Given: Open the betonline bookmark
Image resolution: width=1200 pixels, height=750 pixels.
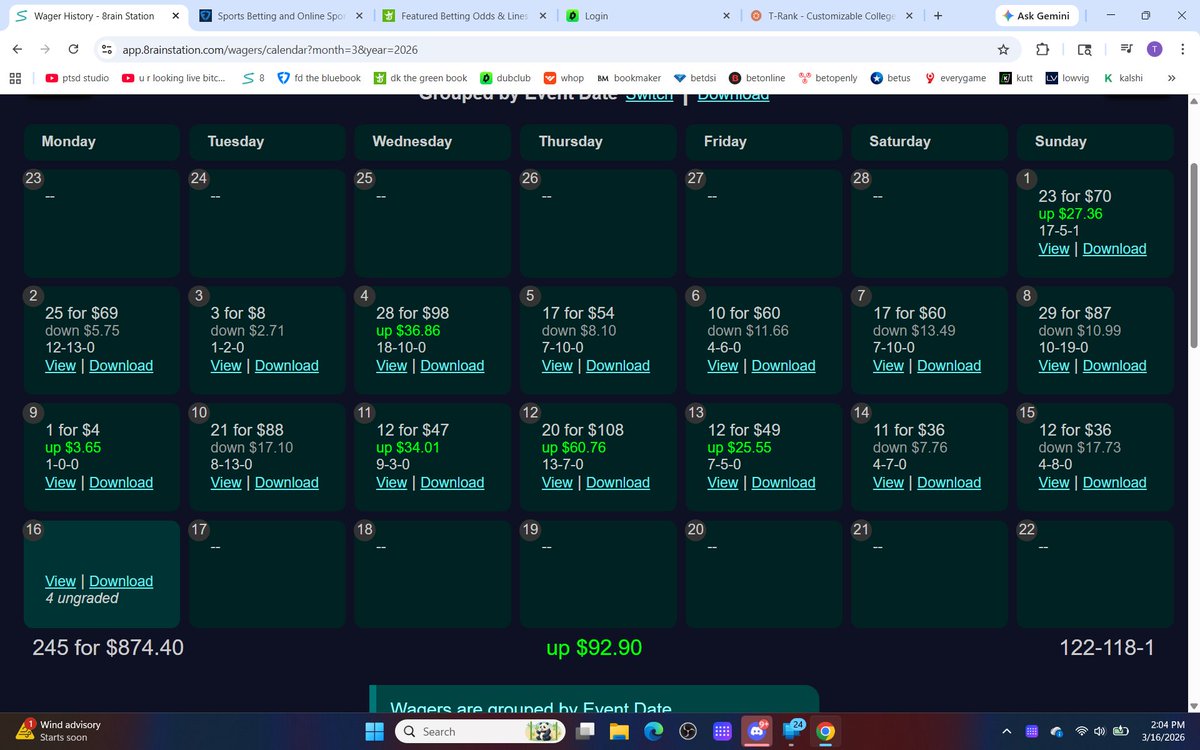Looking at the screenshot, I should click(x=757, y=78).
